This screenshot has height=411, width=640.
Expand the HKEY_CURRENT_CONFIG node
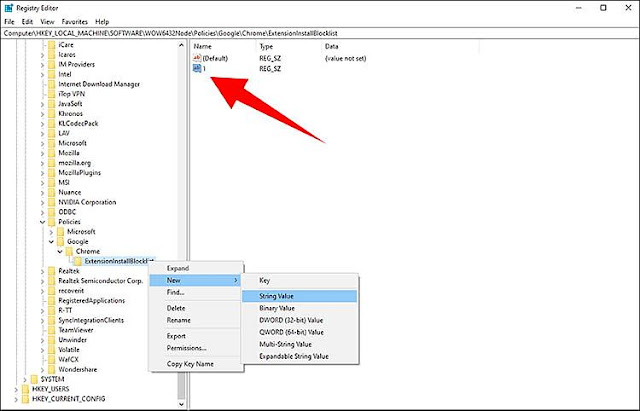(16, 398)
